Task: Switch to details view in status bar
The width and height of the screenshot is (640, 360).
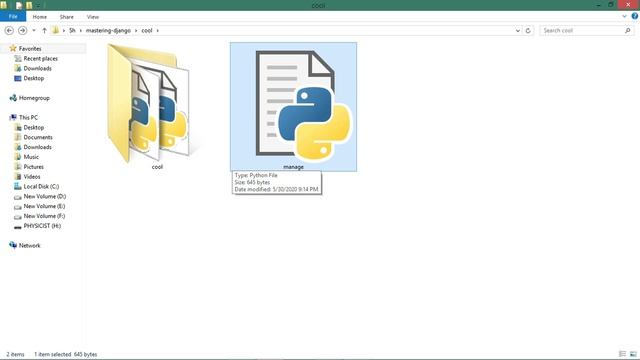Action: [x=622, y=354]
